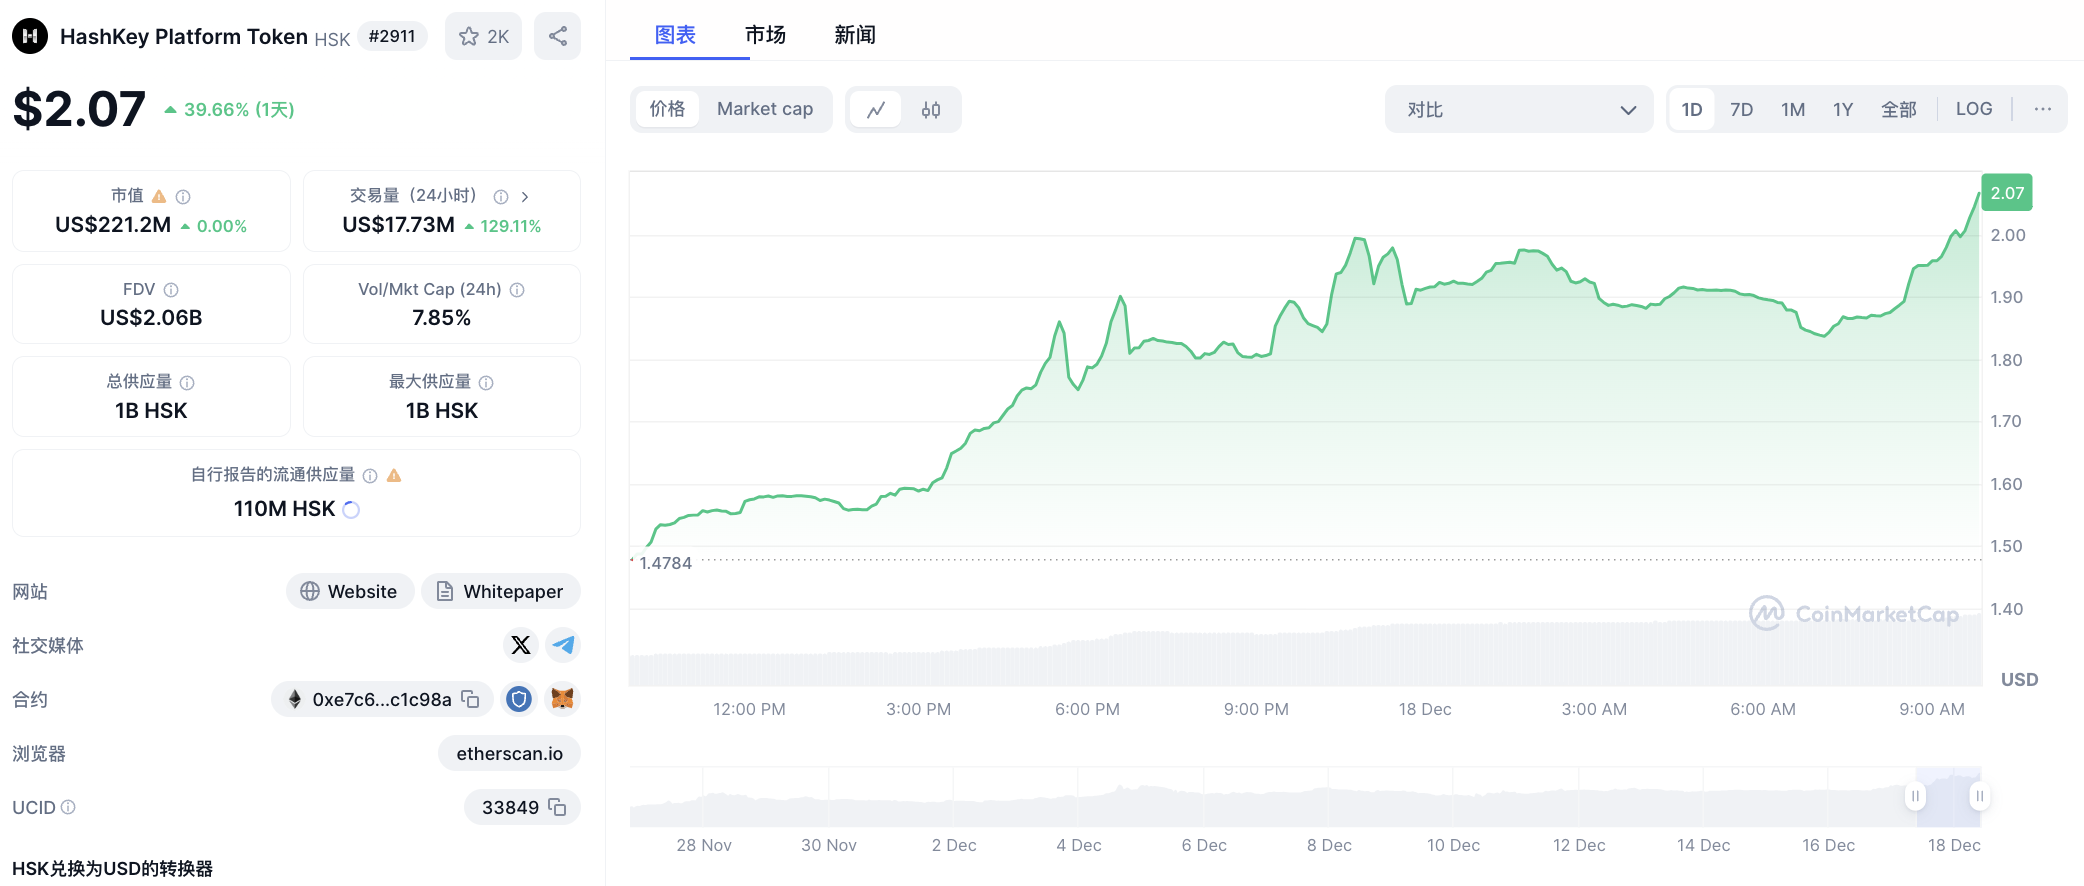Open the Website link button
The image size is (2084, 886).
tap(350, 591)
